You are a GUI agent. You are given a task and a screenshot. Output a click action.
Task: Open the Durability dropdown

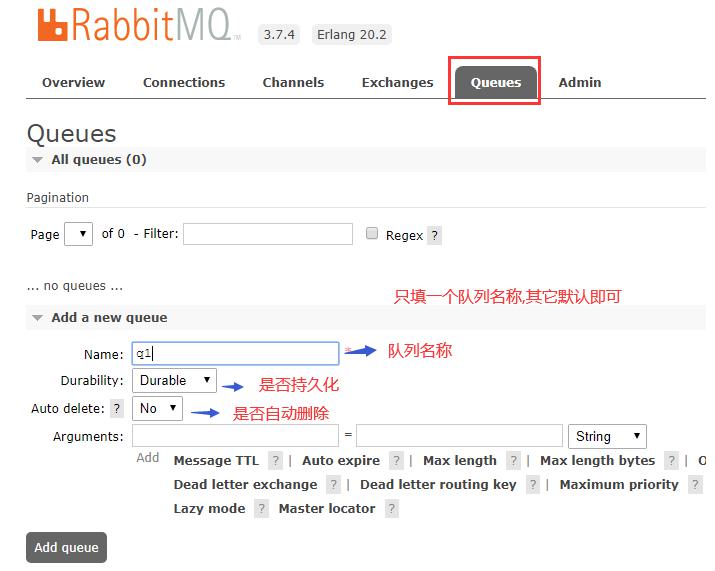pyautogui.click(x=174, y=380)
